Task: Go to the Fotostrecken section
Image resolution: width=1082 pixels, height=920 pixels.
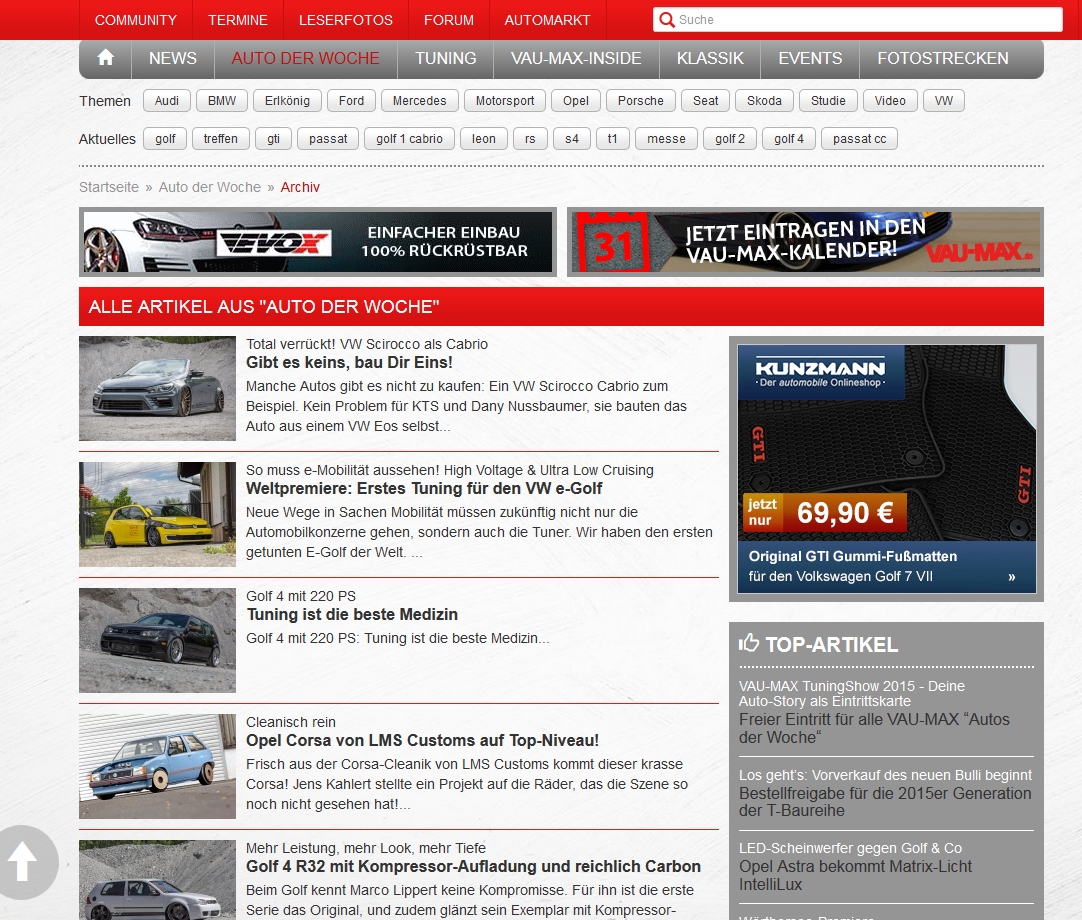Action: pos(942,58)
